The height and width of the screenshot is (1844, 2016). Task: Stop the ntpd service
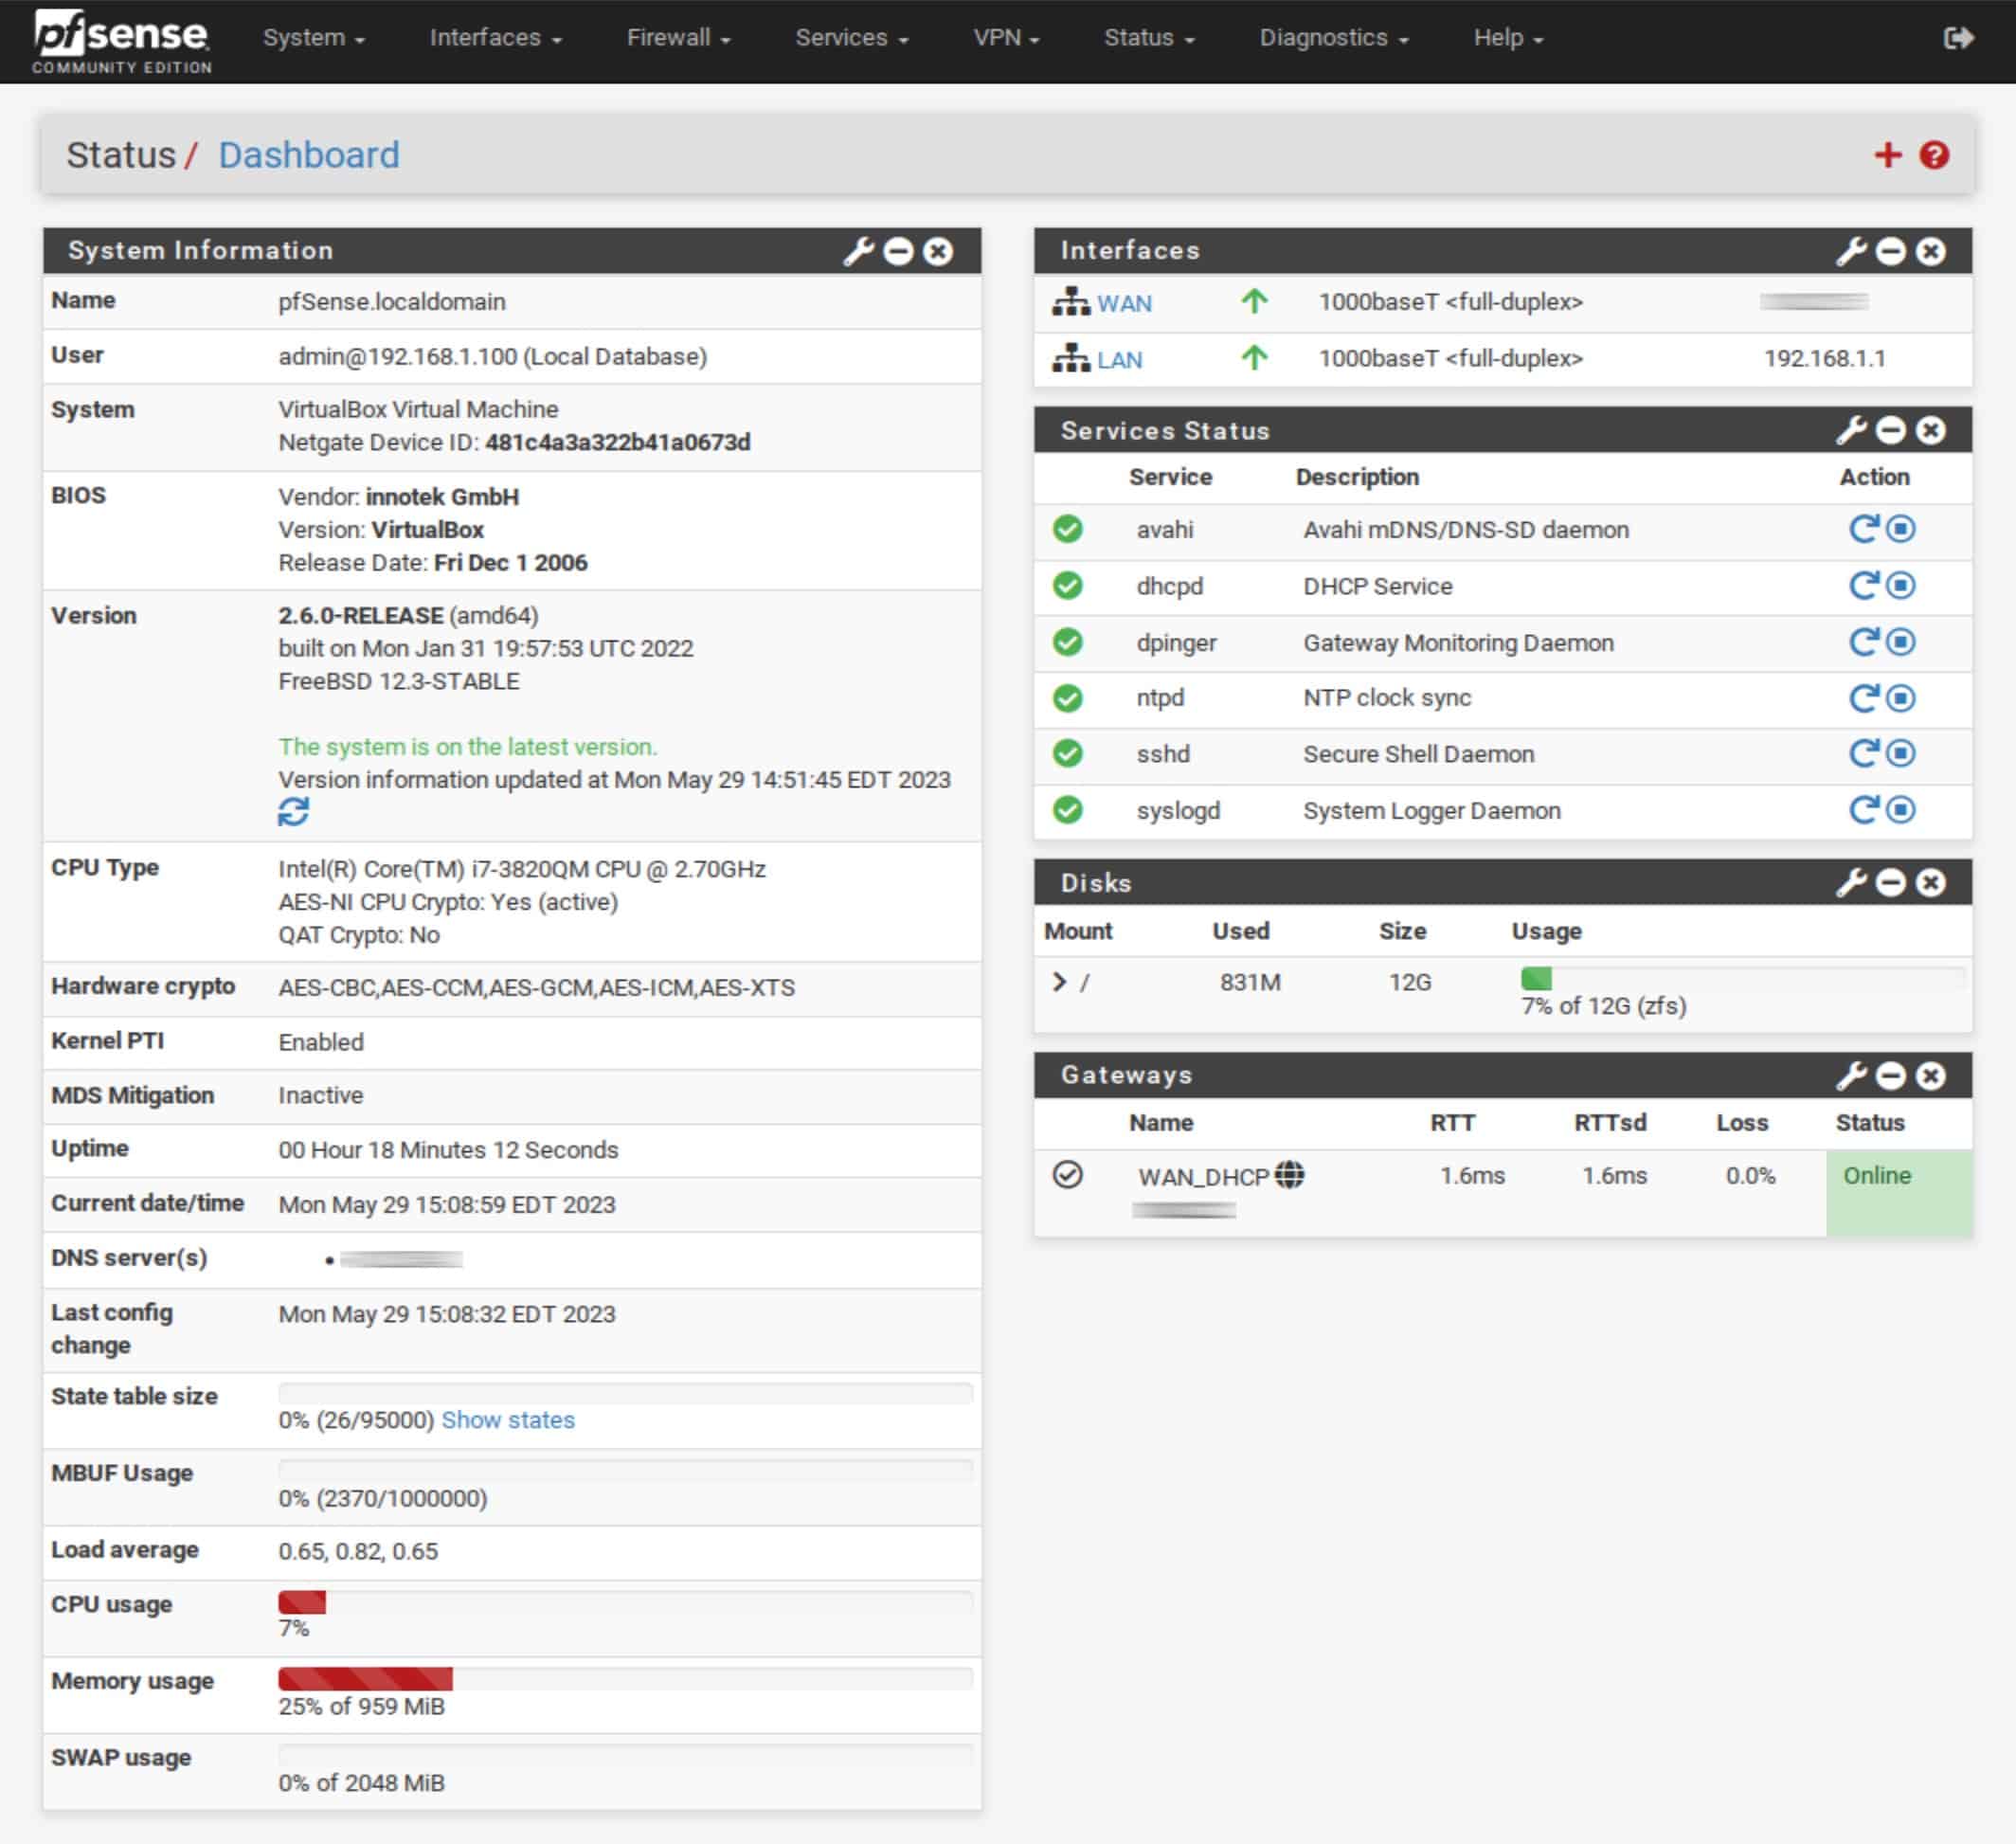1901,697
